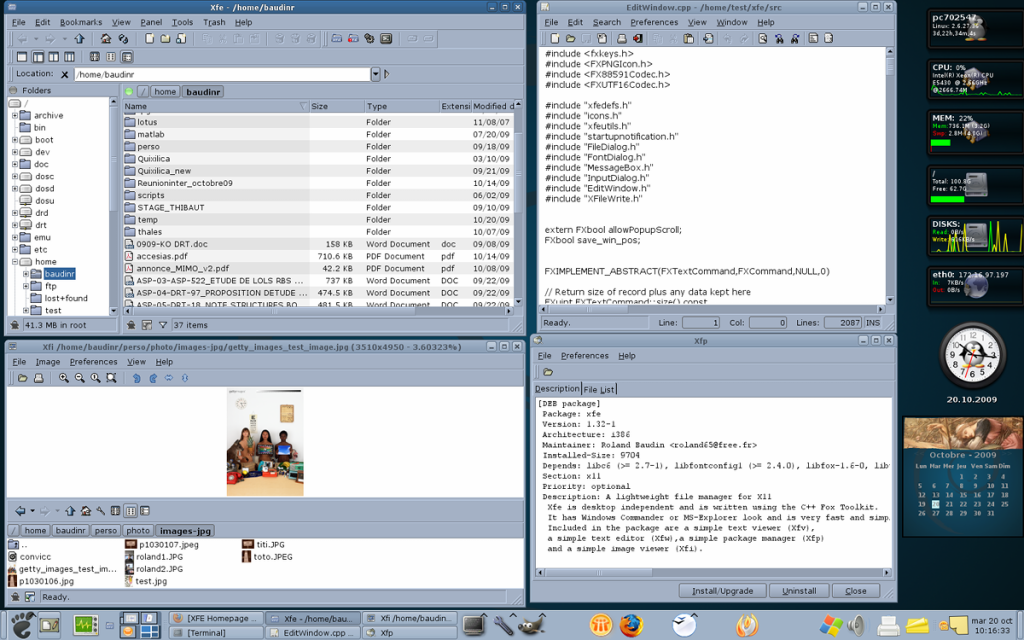The width and height of the screenshot is (1024, 640).
Task: Open the Location field dropdown arrow
Action: [x=375, y=73]
